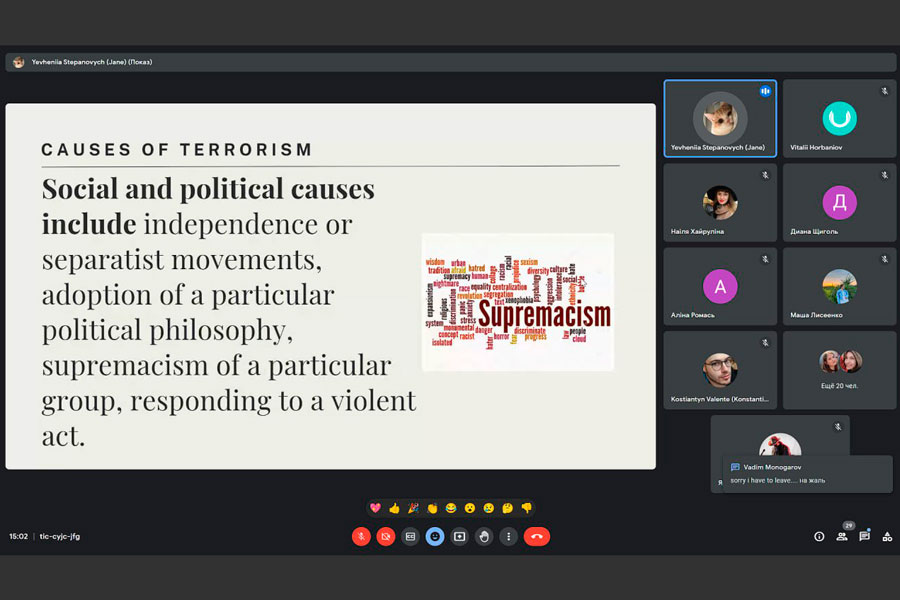Click the muted mic icon on Kostiantyn Valente tile

(x=765, y=343)
